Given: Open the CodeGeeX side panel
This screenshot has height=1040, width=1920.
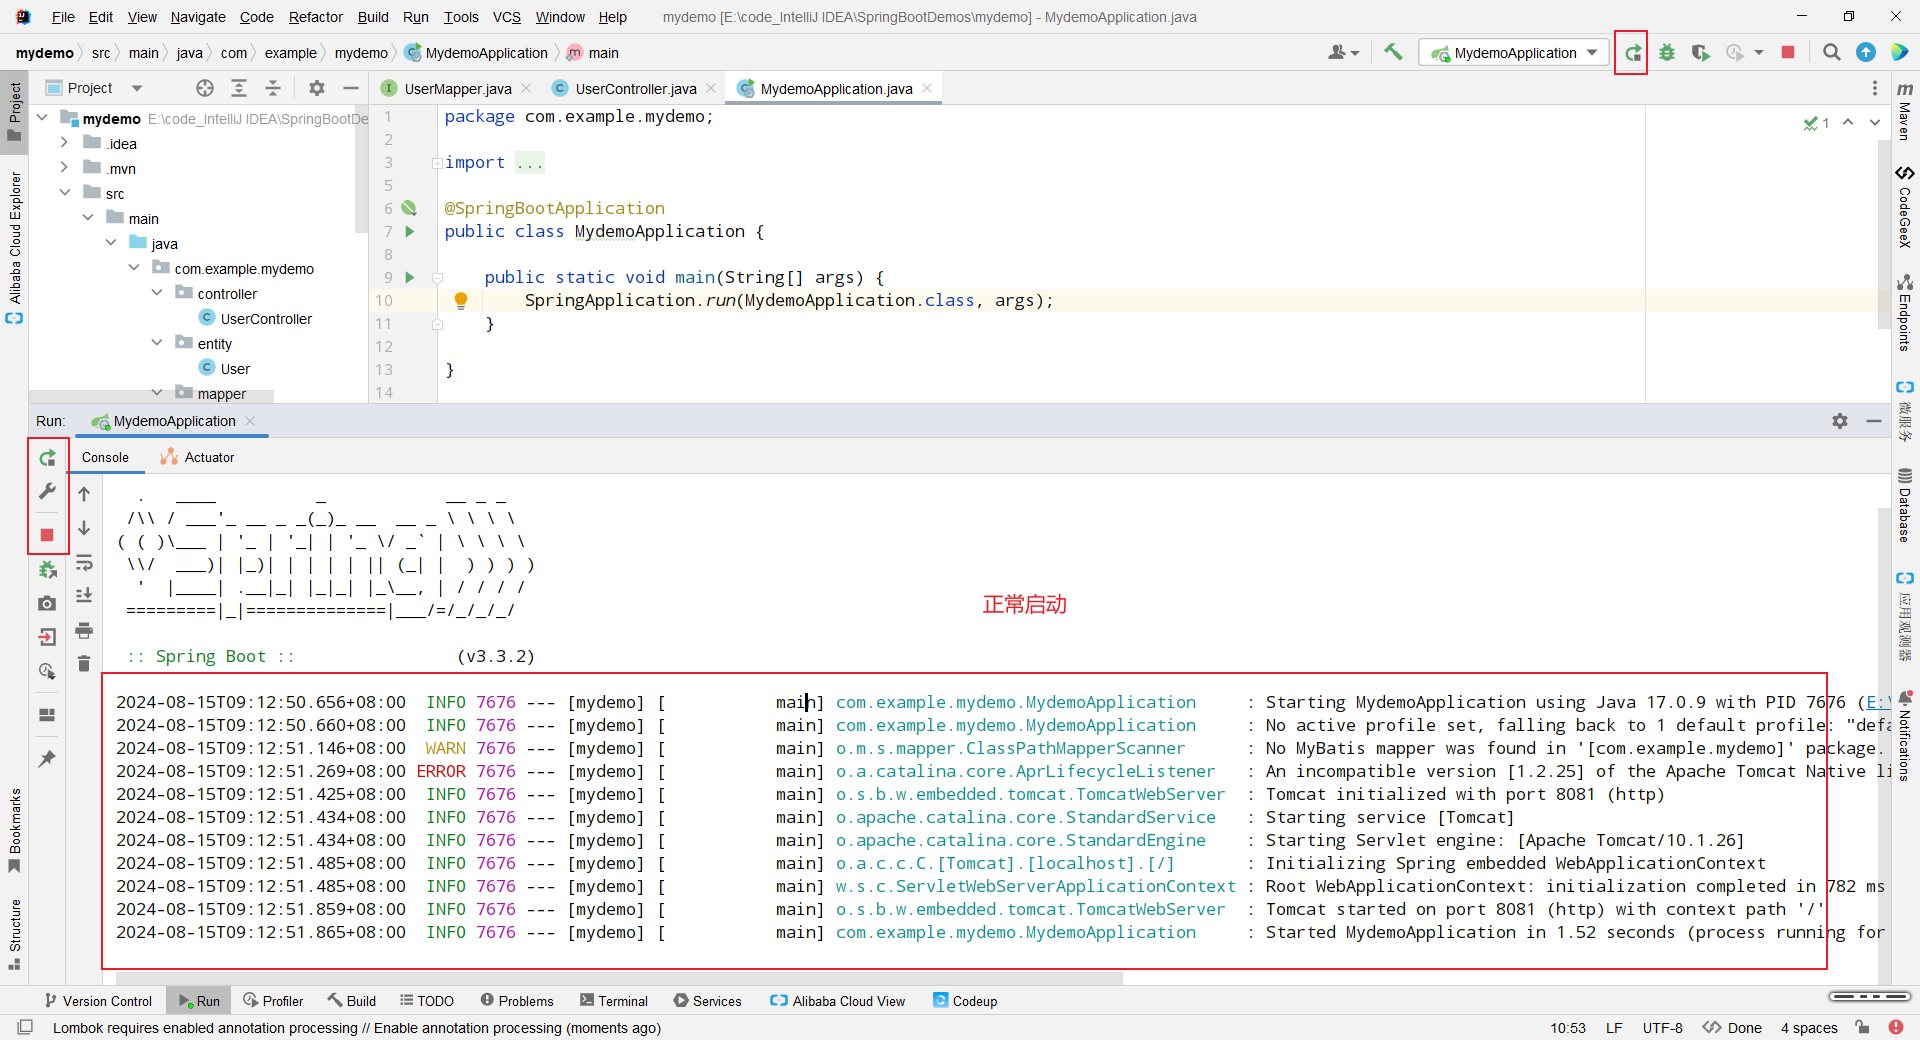Looking at the screenshot, I should [1905, 208].
